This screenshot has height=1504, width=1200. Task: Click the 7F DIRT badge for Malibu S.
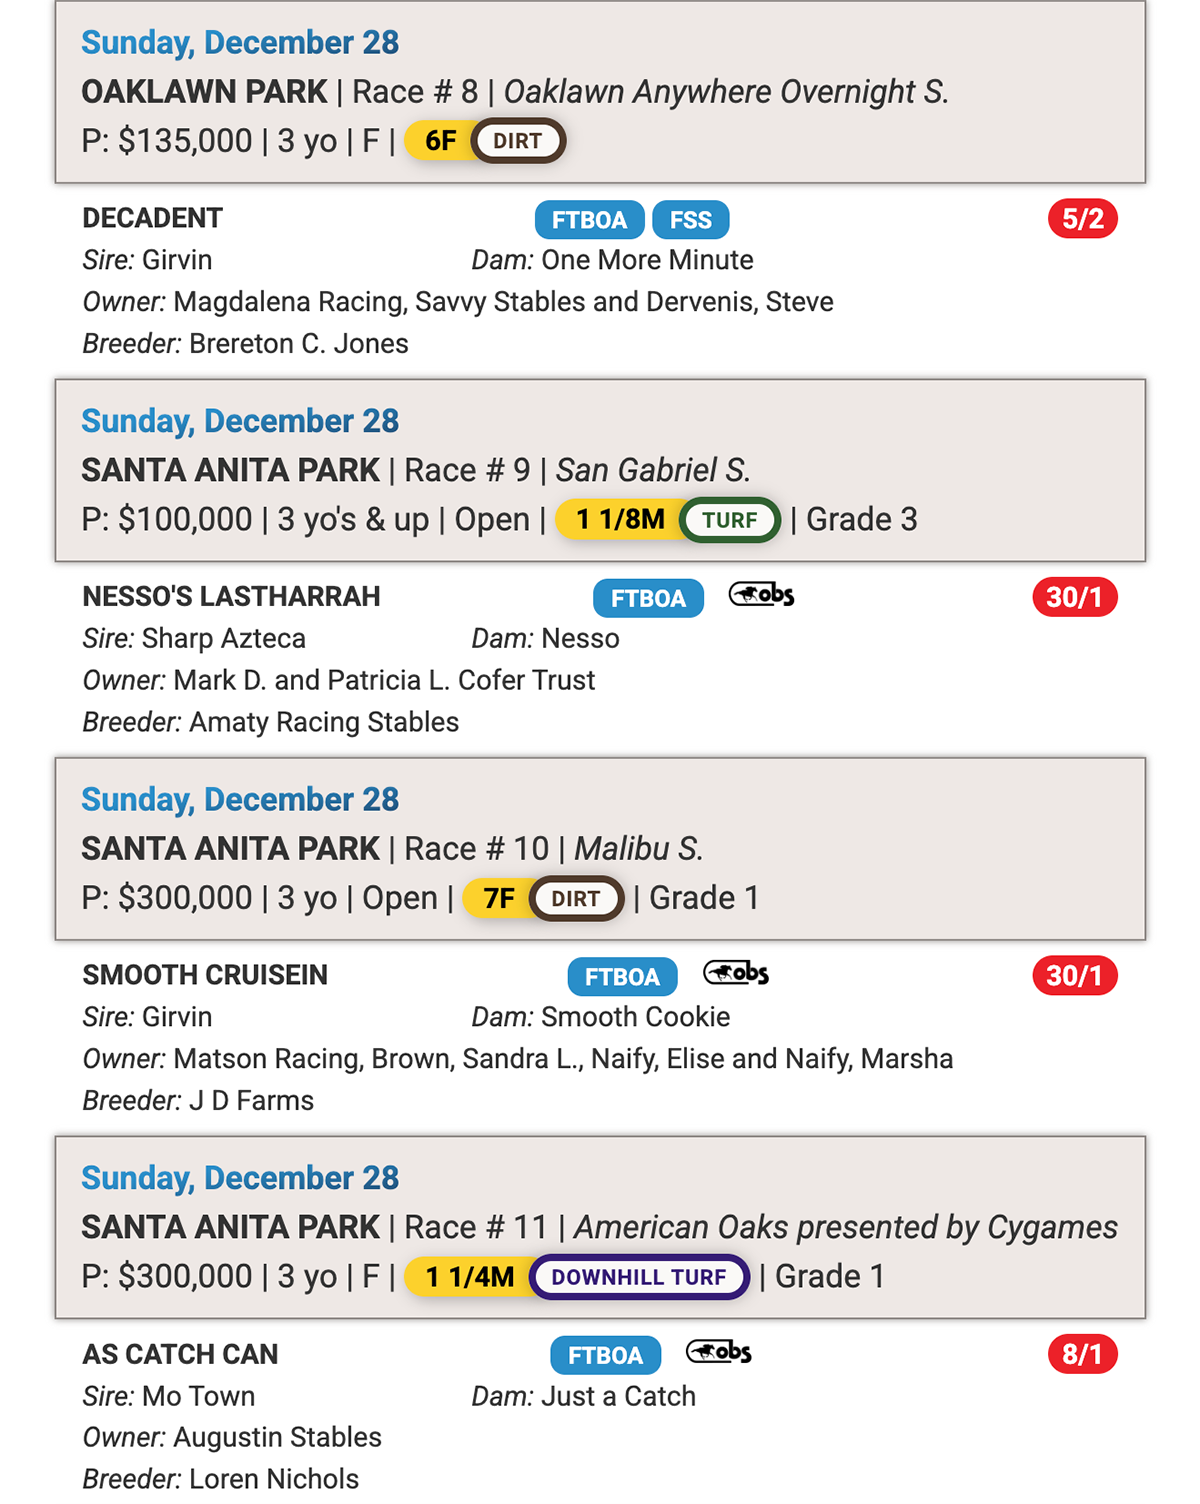[x=543, y=898]
